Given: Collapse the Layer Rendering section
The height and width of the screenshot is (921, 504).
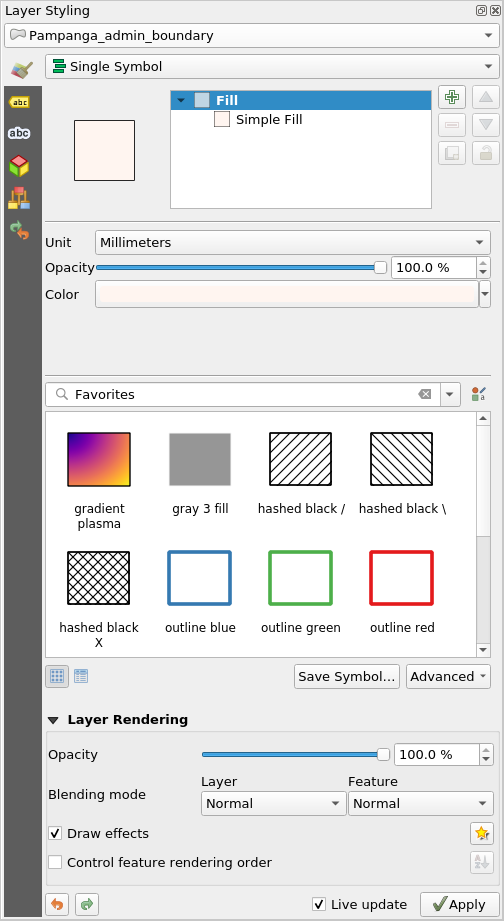Looking at the screenshot, I should tap(55, 720).
